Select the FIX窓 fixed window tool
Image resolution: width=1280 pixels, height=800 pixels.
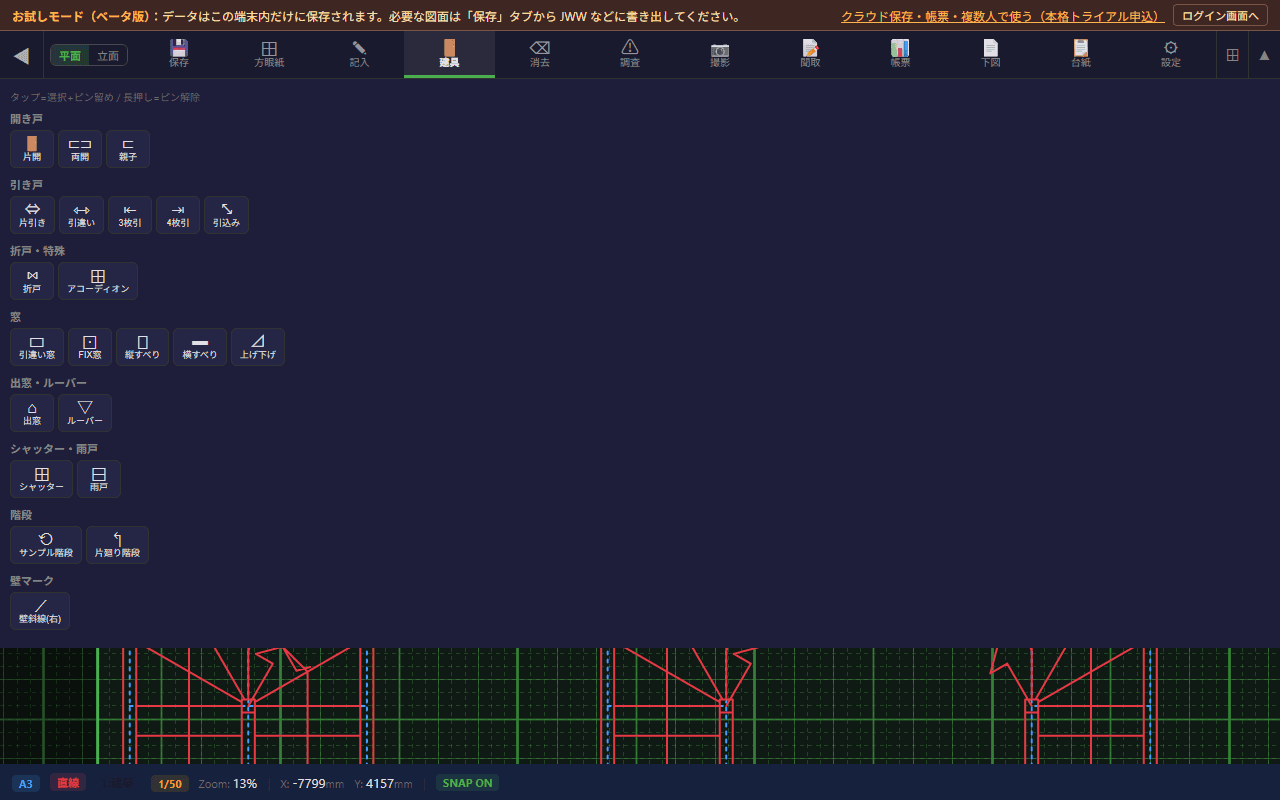tap(90, 347)
